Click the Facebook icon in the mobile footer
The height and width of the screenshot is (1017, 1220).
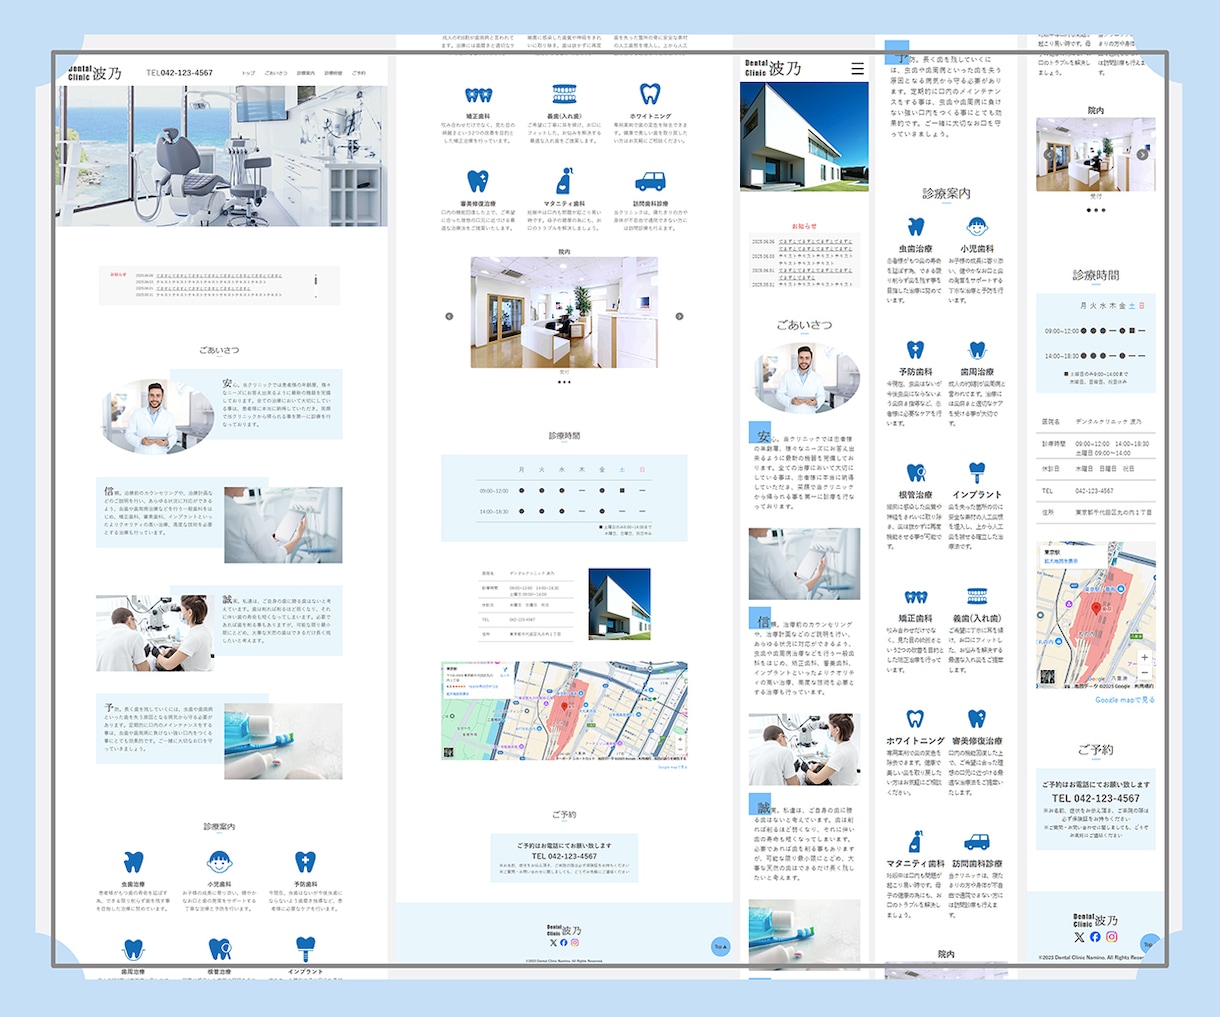pyautogui.click(x=1095, y=937)
